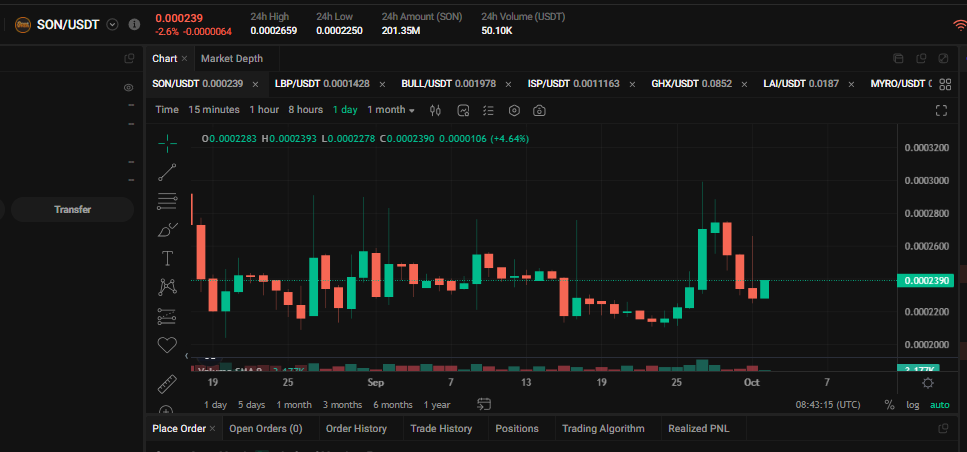The width and height of the screenshot is (967, 452).
Task: Open the SON/USDT pair selector dropdown
Action: point(112,25)
